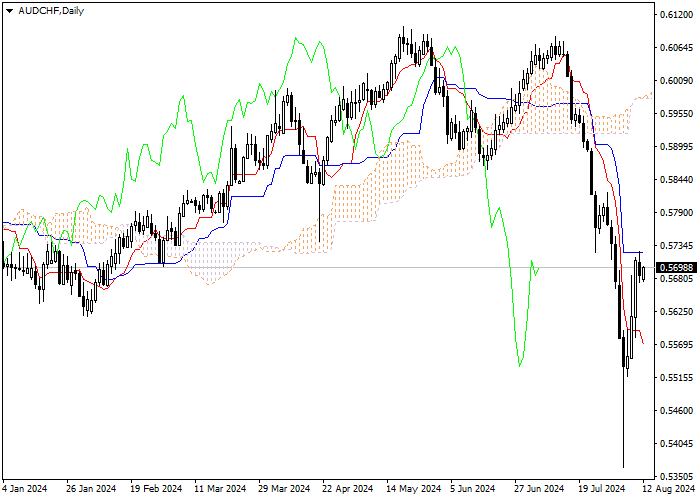Click the 19 Feb 2024 date label

pyautogui.click(x=156, y=489)
